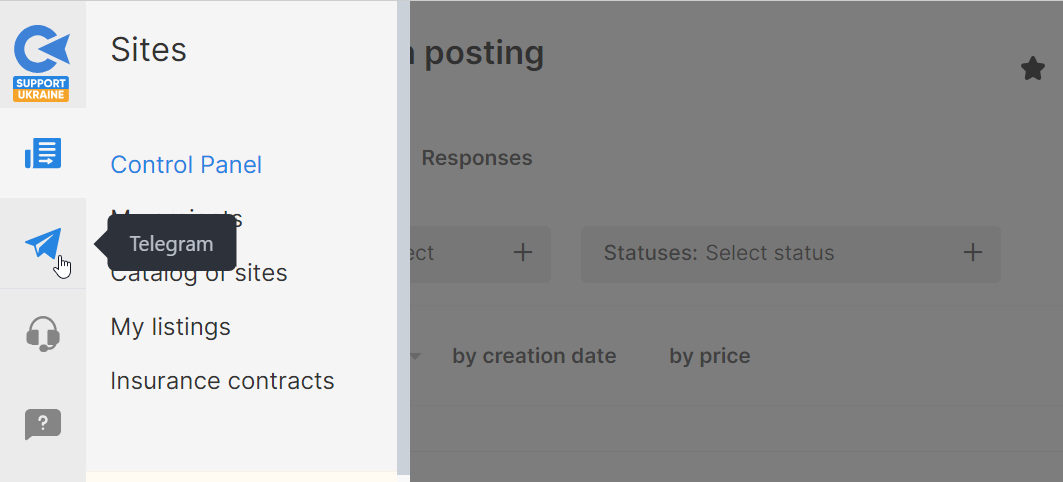This screenshot has height=482, width=1063.
Task: Click the Sites heading in the menu panel
Action: point(149,50)
